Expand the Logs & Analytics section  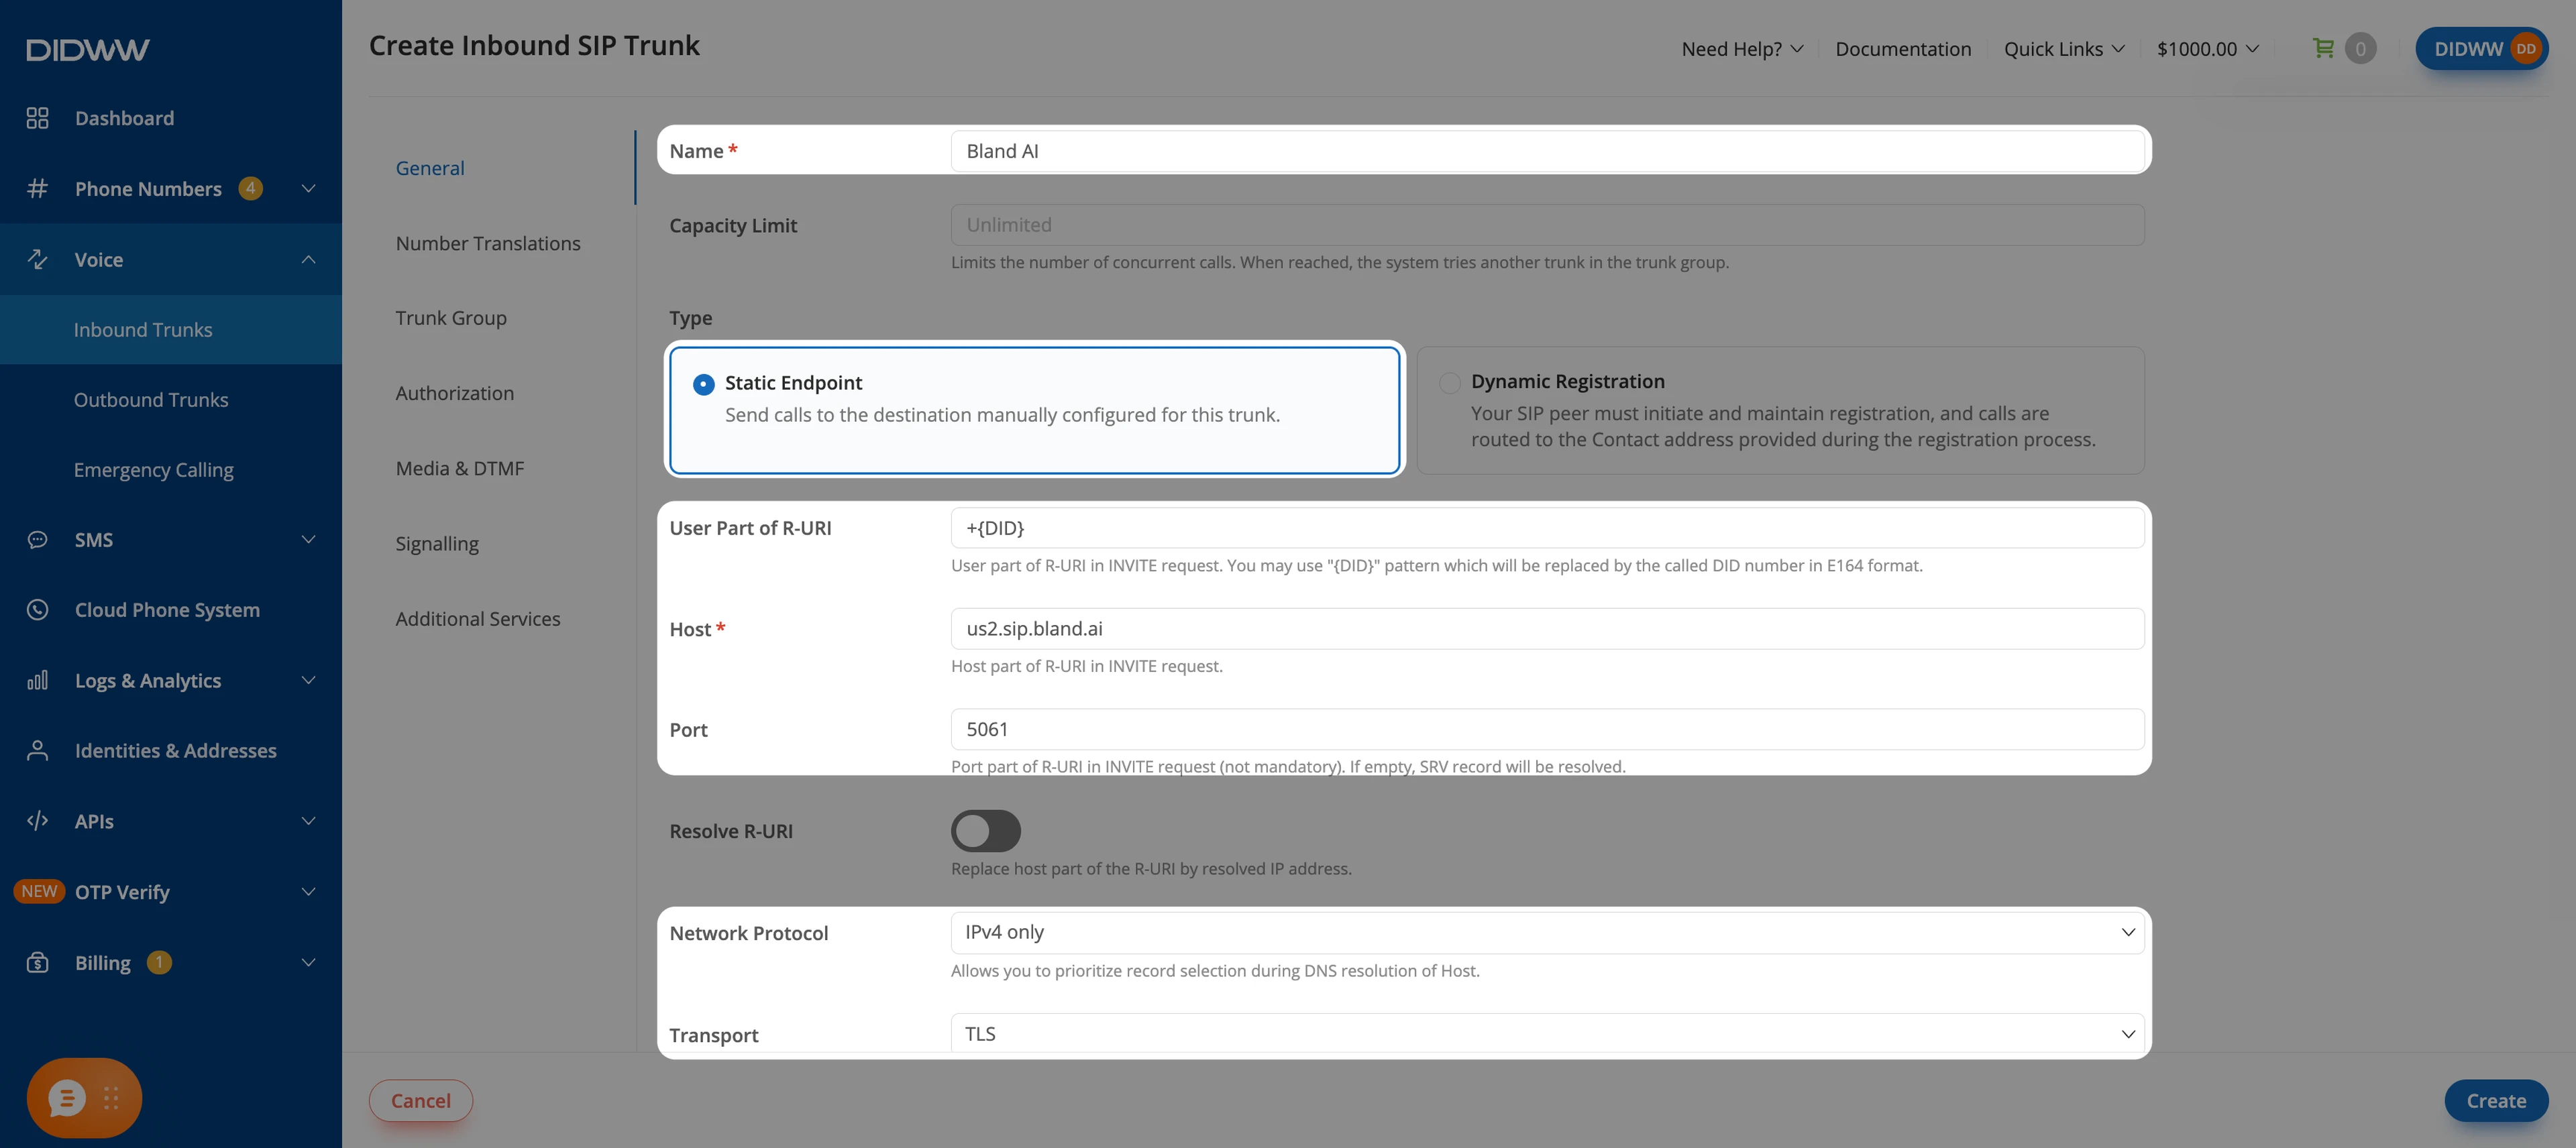coord(308,680)
